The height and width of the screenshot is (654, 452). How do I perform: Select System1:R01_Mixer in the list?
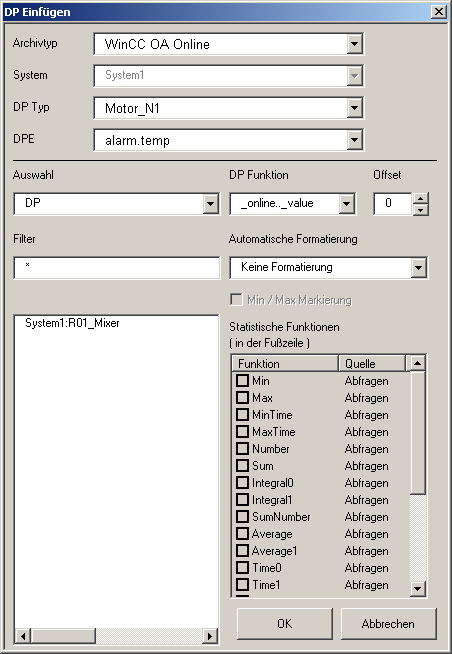(x=72, y=323)
